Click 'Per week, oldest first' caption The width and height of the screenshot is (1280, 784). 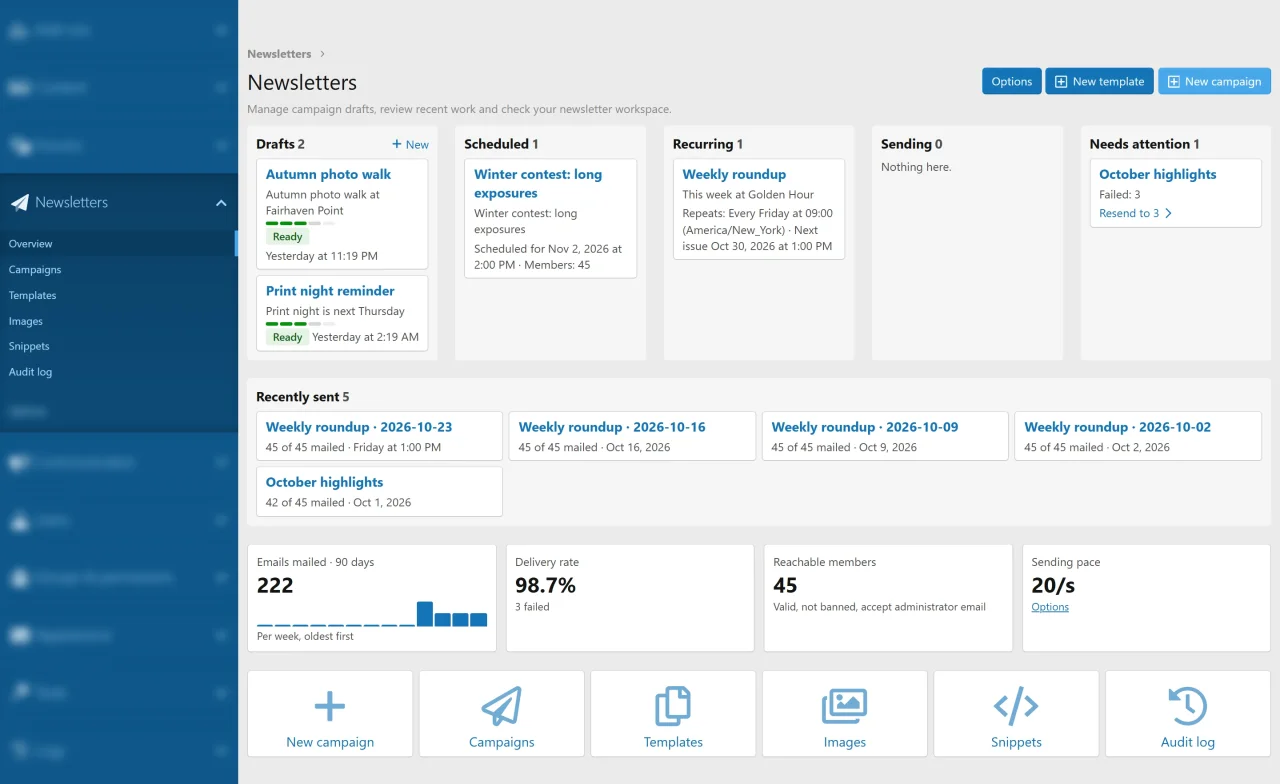[x=305, y=636]
